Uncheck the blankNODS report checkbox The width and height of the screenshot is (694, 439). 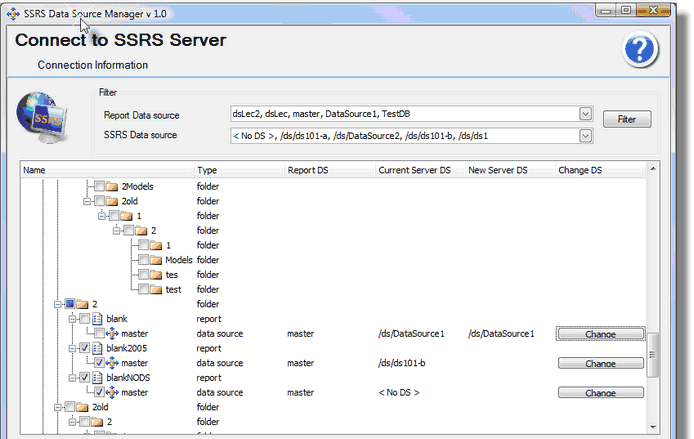85,377
